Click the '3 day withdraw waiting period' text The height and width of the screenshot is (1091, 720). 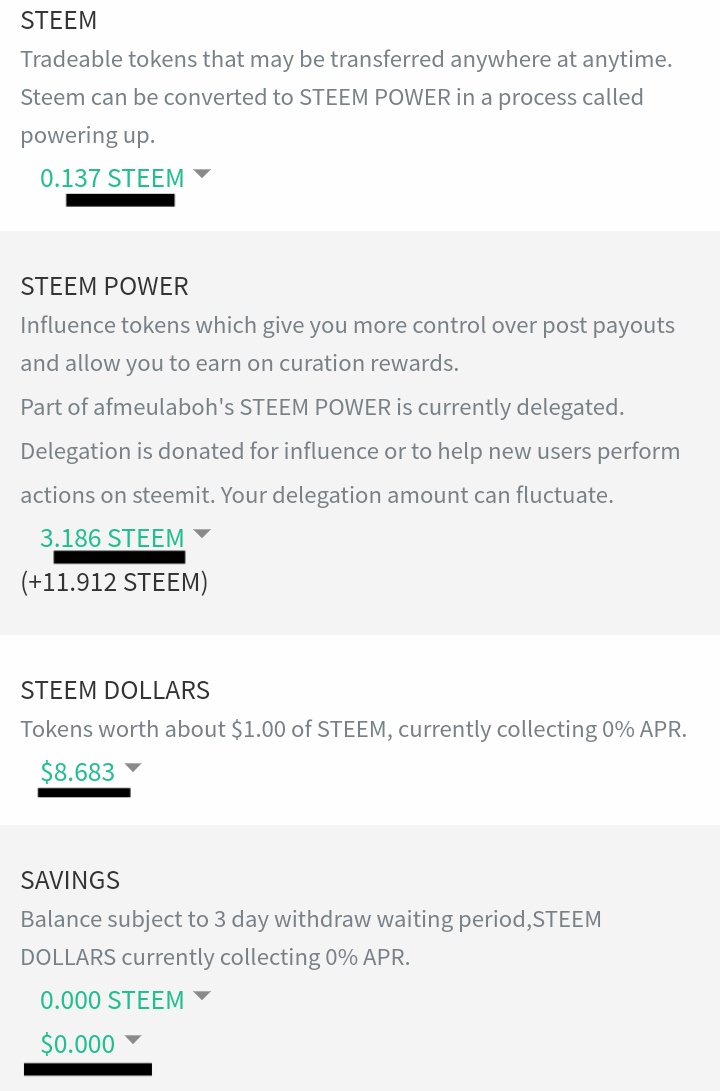tap(310, 919)
